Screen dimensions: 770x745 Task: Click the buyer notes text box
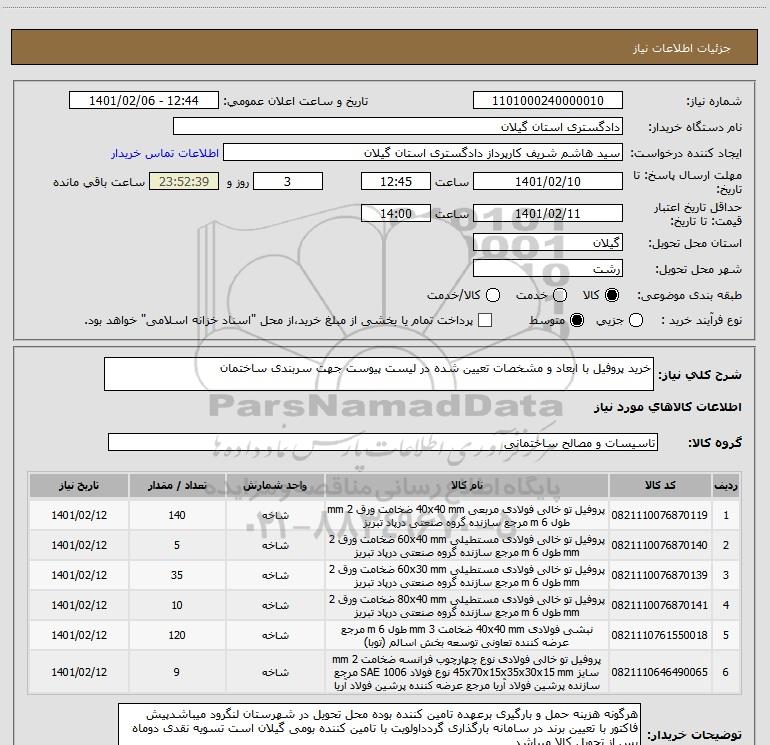coord(379,724)
